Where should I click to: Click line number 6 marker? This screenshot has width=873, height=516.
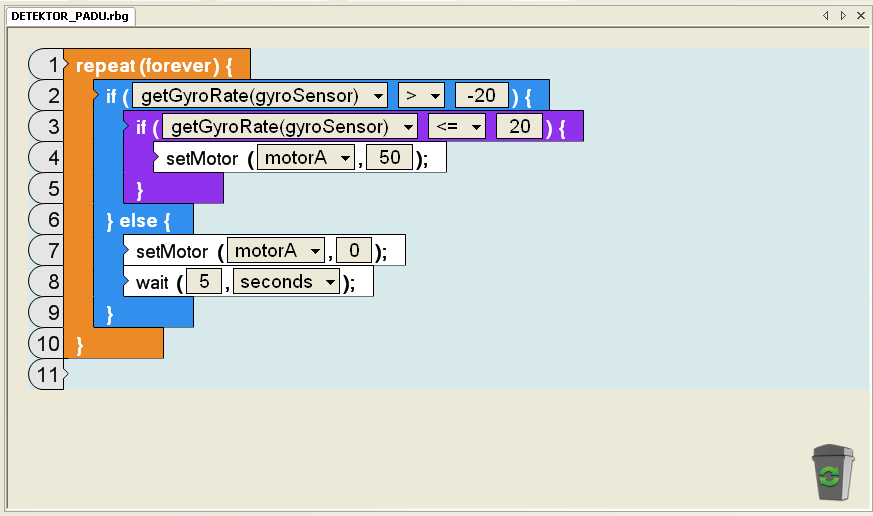click(x=48, y=220)
